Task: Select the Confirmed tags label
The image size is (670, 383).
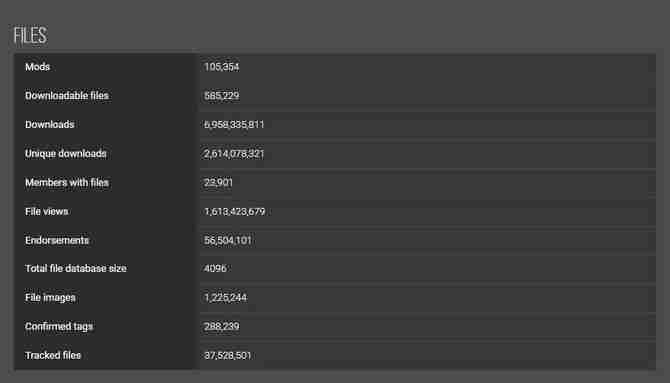Action: pyautogui.click(x=59, y=327)
